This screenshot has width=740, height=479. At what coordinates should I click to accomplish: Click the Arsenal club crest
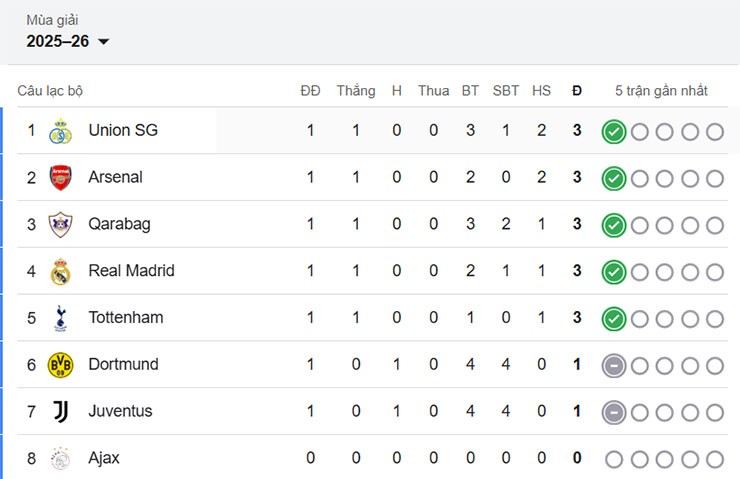pyautogui.click(x=61, y=178)
